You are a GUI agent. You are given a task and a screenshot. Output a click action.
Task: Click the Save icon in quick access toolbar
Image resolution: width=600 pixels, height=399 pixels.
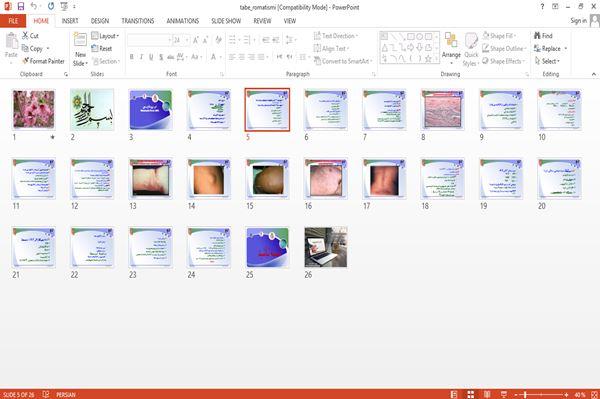pos(21,7)
